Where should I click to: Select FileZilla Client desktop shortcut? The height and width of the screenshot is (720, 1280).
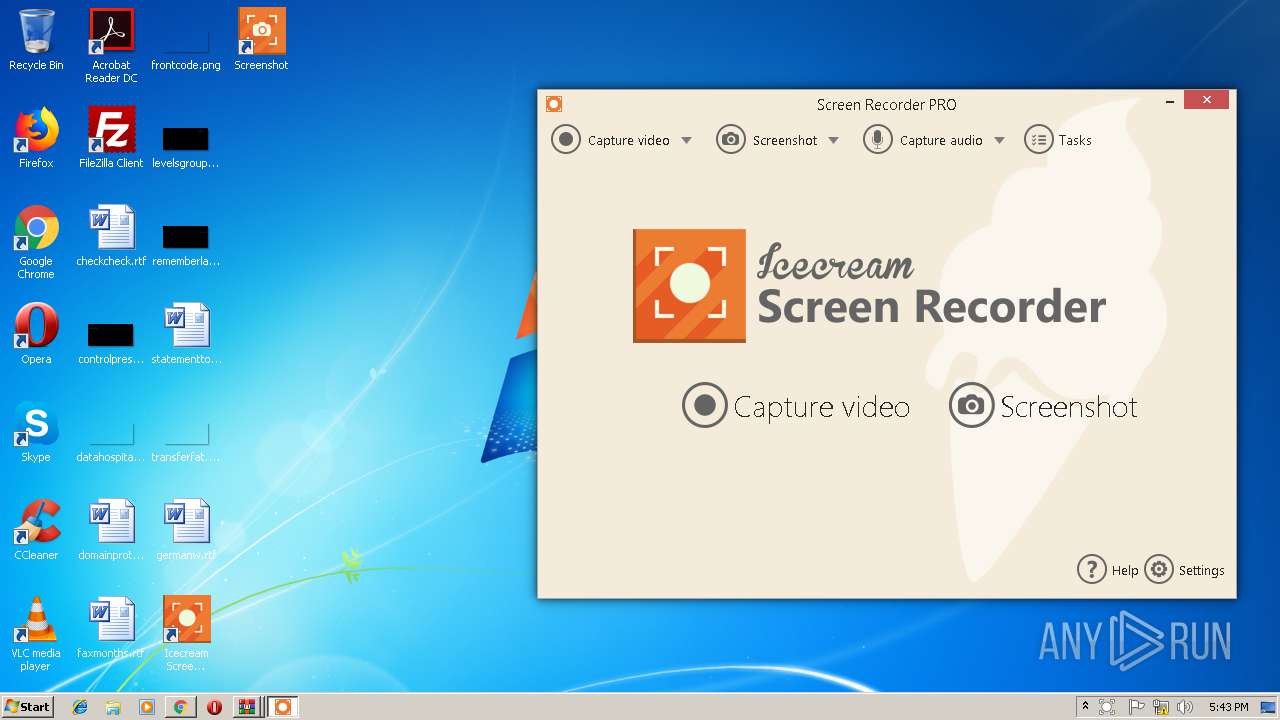click(x=111, y=138)
